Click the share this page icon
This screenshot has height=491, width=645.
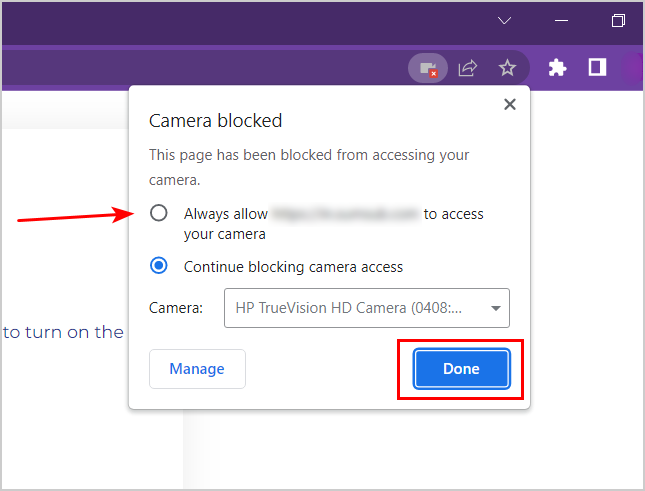point(467,68)
